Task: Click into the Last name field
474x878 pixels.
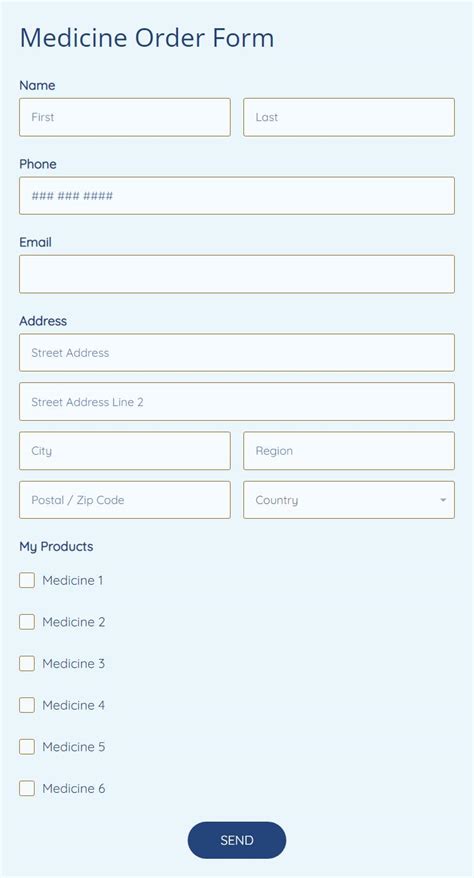Action: point(349,117)
